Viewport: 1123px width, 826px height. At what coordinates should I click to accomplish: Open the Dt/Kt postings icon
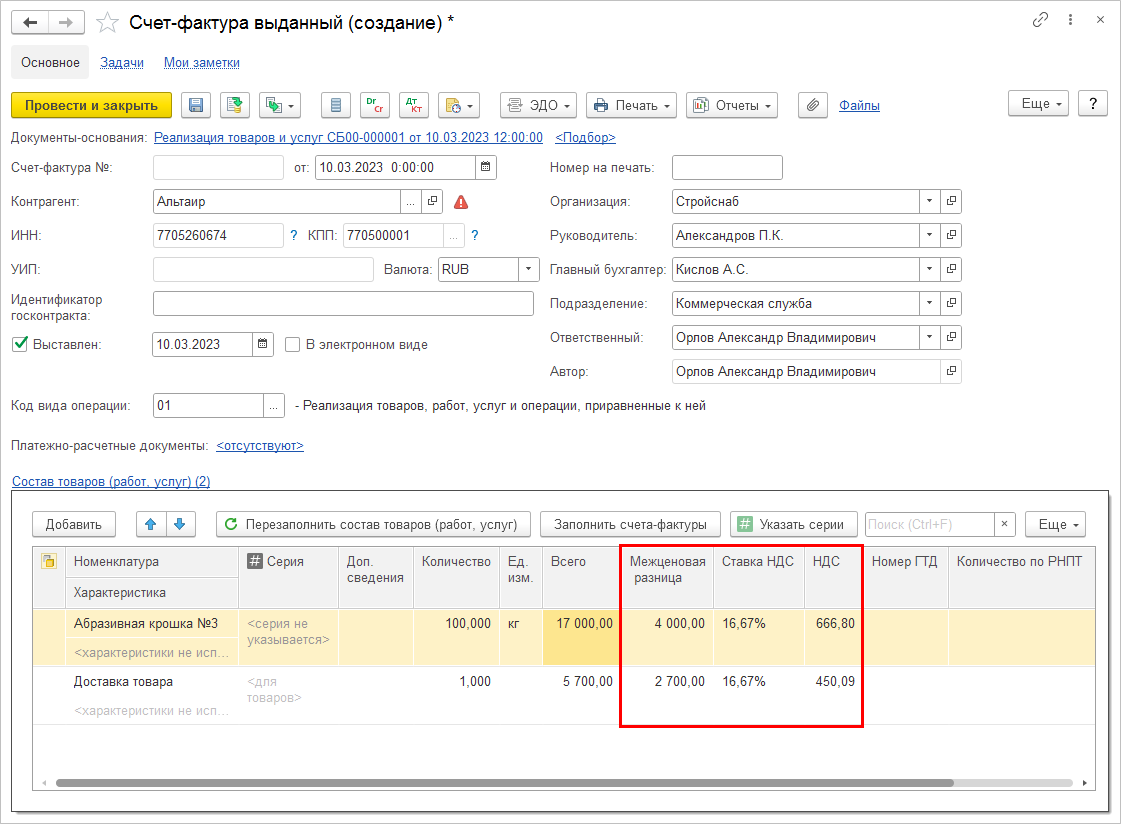click(413, 105)
